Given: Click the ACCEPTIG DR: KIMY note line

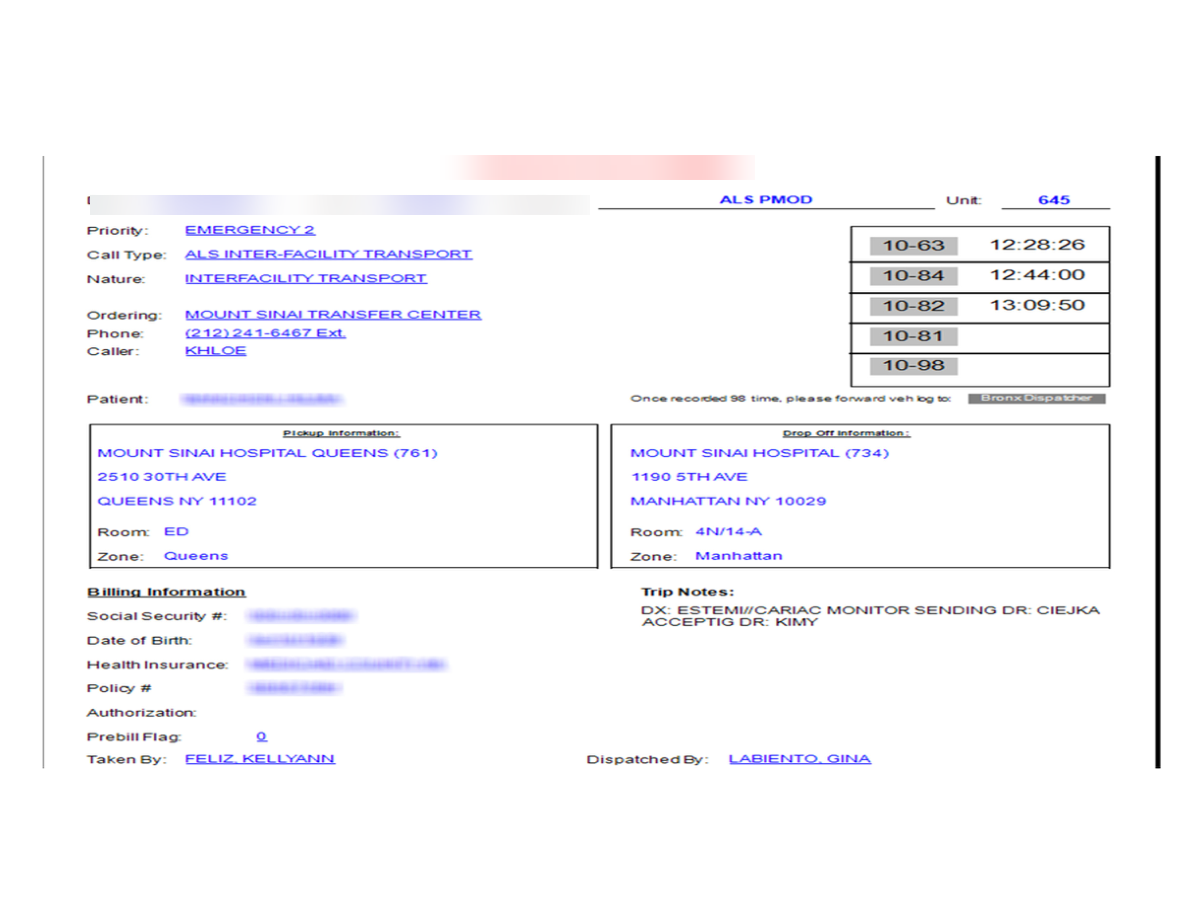Looking at the screenshot, I should 730,622.
